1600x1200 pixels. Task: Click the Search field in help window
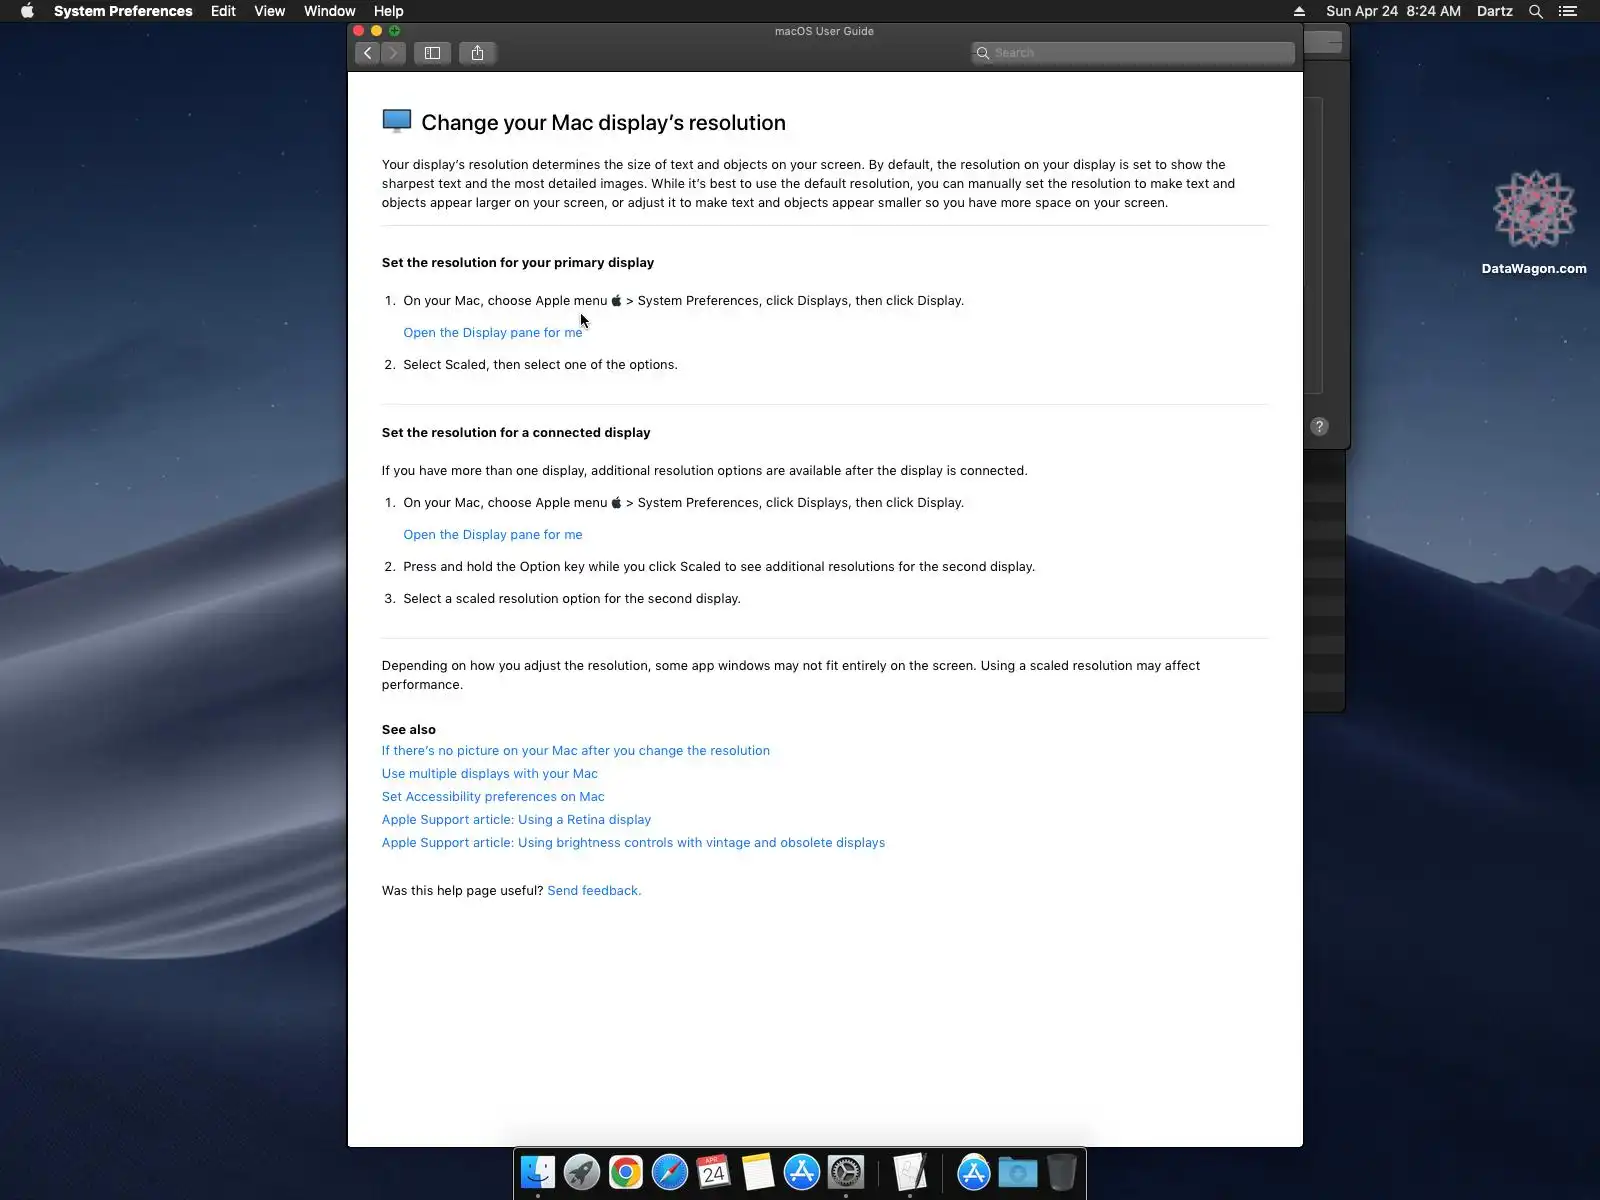coord(1133,53)
